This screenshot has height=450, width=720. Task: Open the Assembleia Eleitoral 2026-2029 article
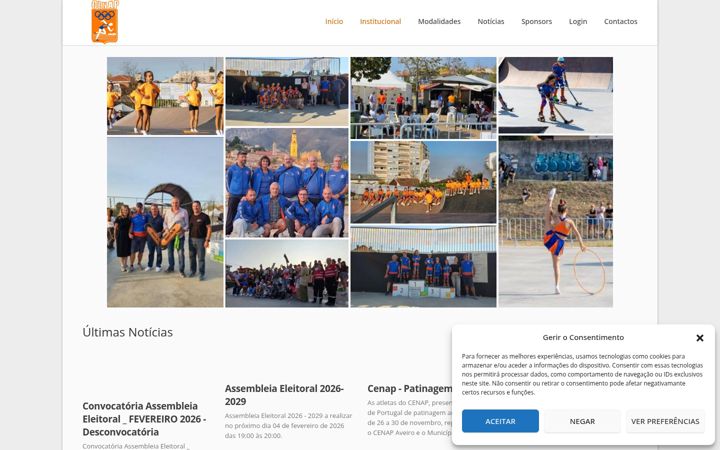point(284,395)
